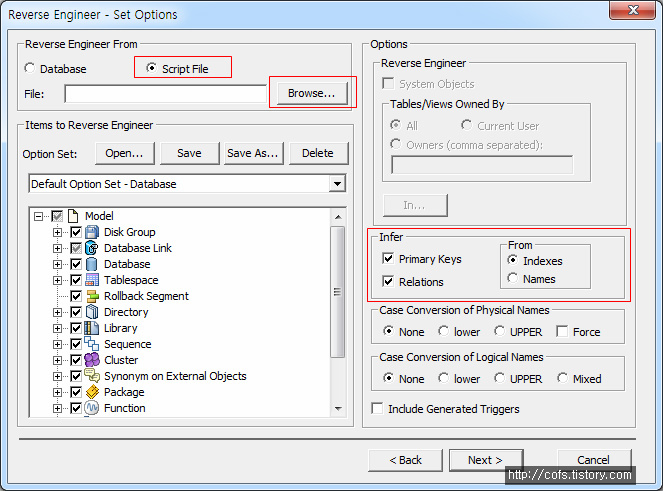The height and width of the screenshot is (491, 663).
Task: Collapse the Model tree node
Action: [x=38, y=217]
